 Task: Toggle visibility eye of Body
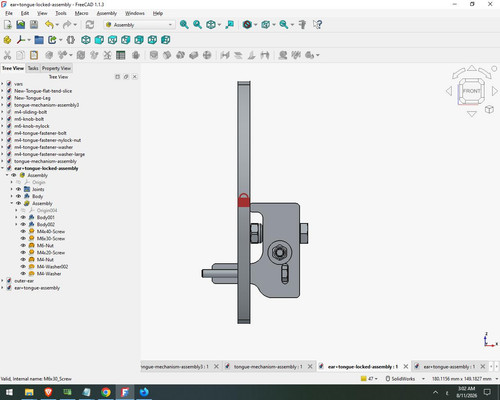point(19,196)
